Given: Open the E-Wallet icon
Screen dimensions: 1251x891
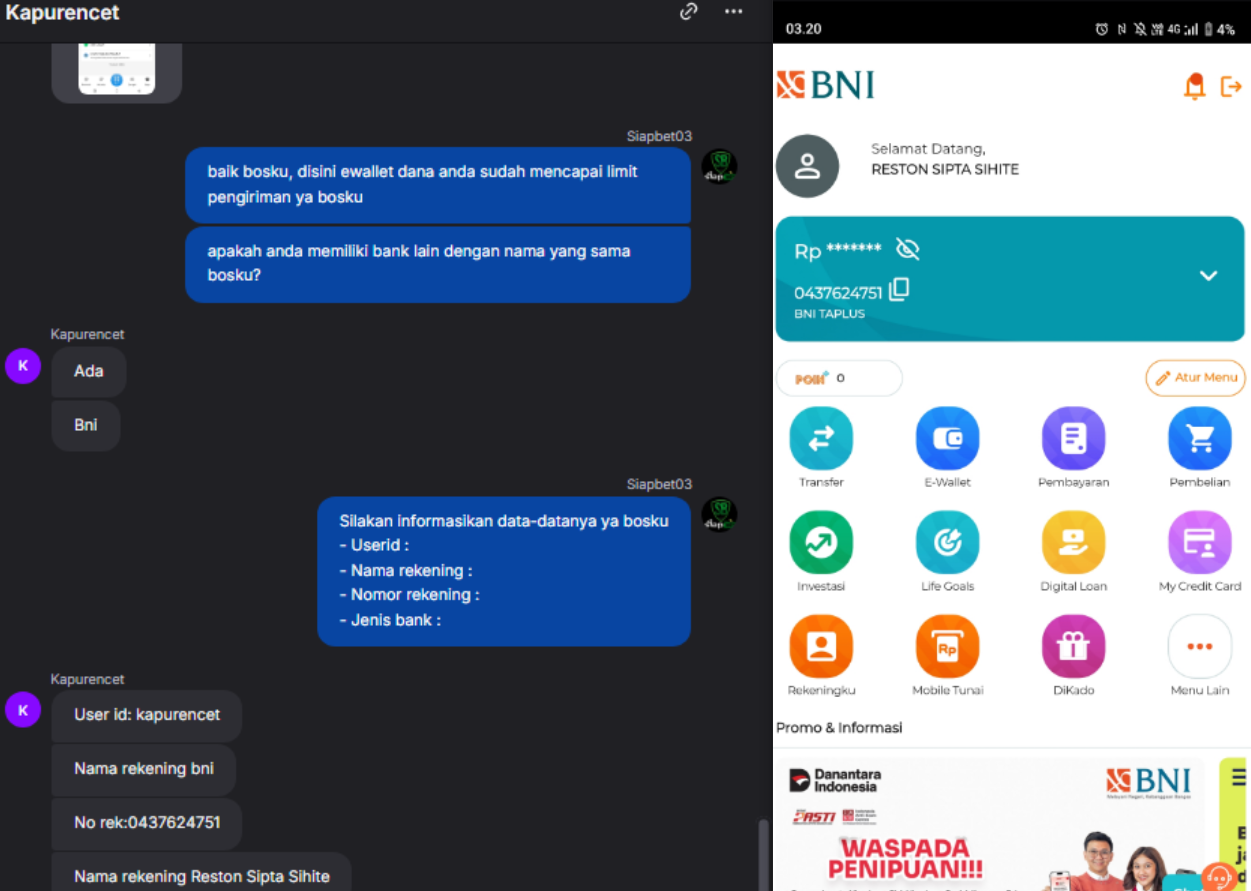Looking at the screenshot, I should click(x=947, y=438).
